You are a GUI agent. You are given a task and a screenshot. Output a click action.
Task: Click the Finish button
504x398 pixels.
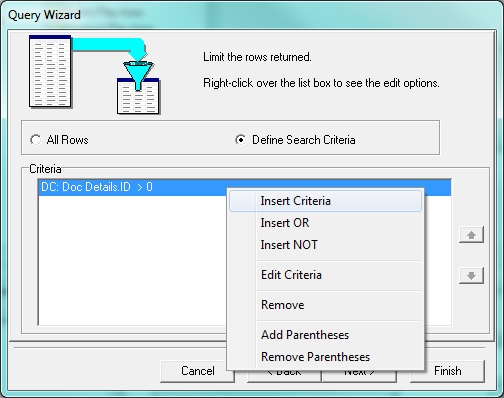(x=447, y=371)
